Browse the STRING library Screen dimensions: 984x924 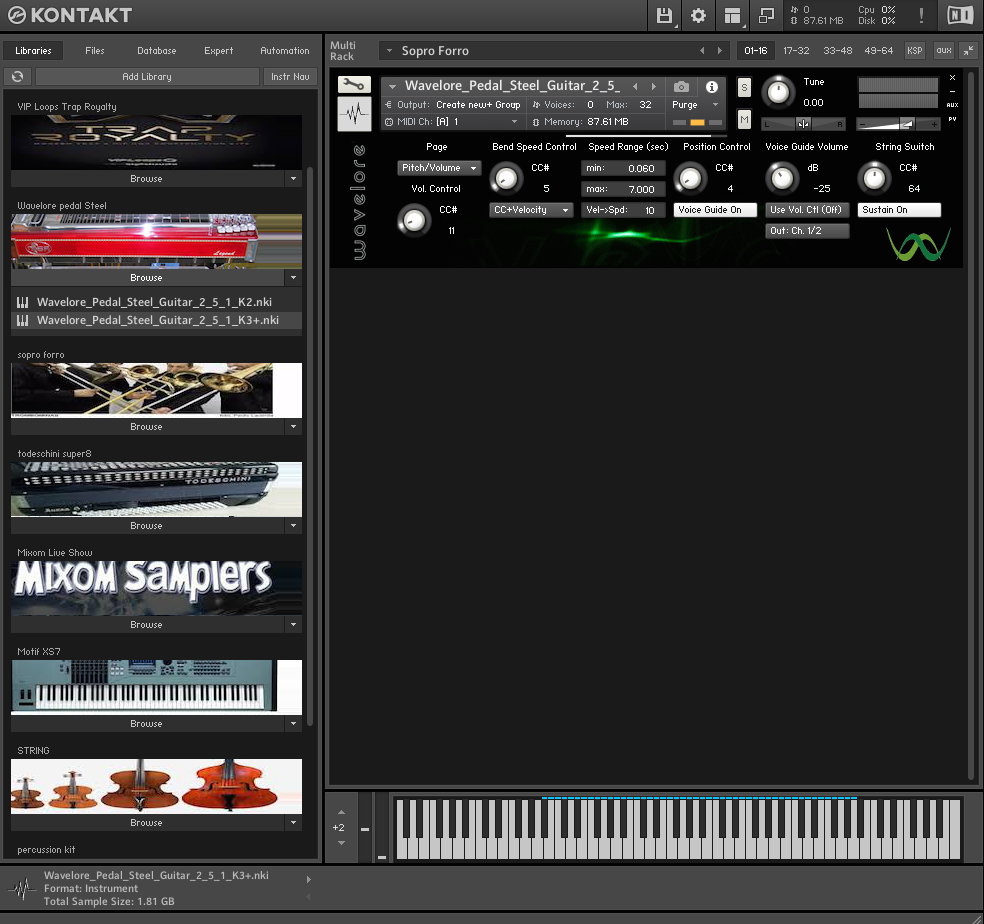tap(147, 823)
